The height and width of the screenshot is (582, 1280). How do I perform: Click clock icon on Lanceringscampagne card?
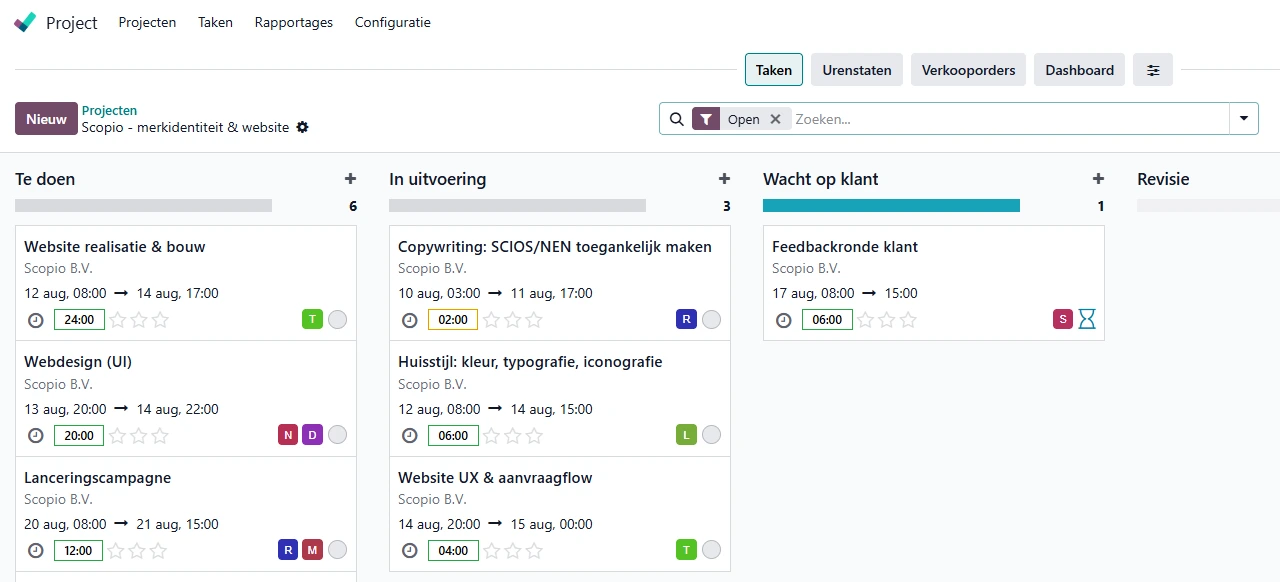[36, 551]
